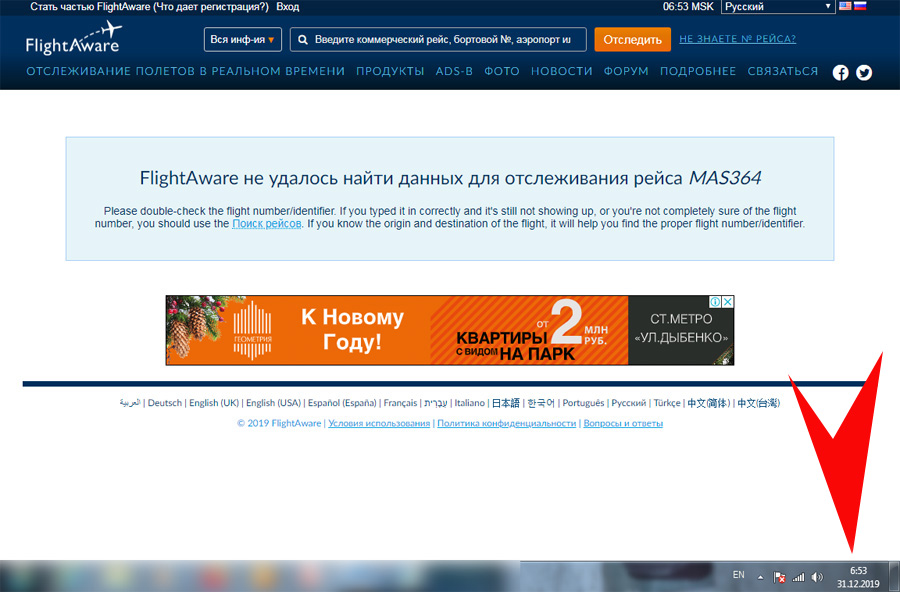Click Стать частью FlightAware link
Image resolution: width=900 pixels, height=592 pixels.
tap(90, 7)
